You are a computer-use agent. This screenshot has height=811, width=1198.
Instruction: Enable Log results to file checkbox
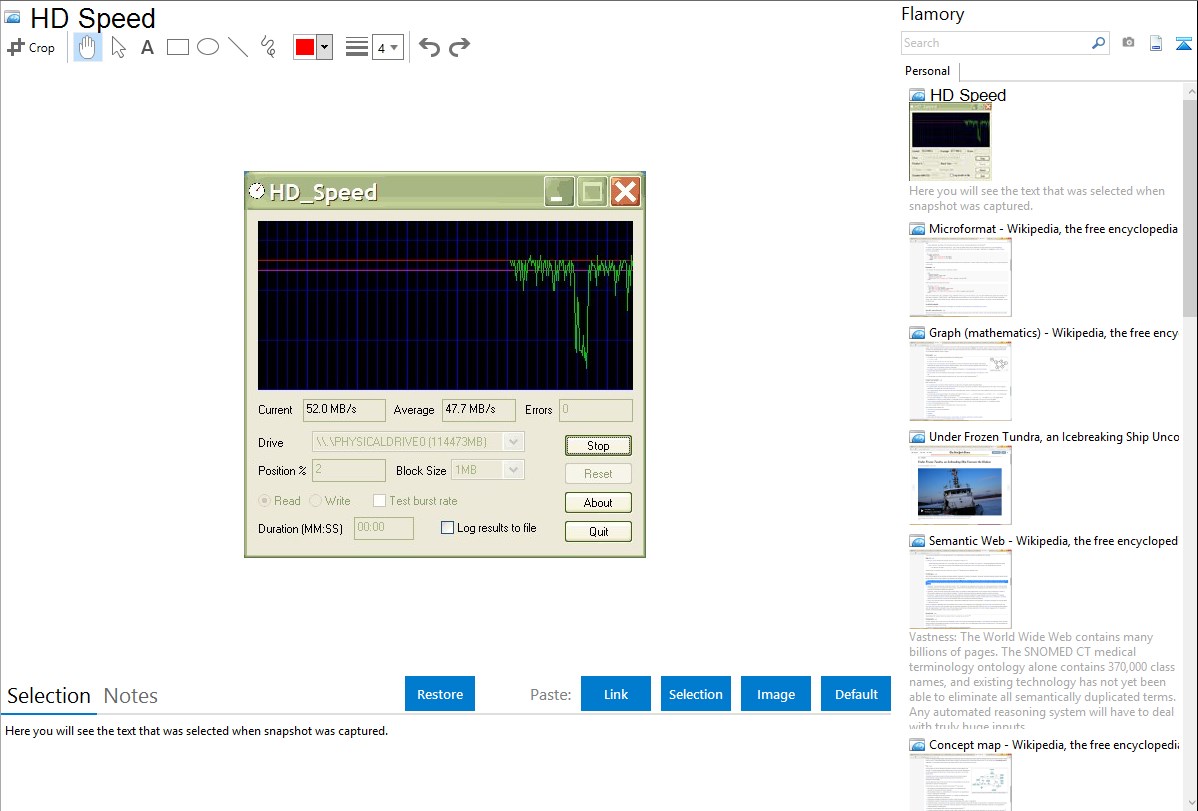(x=448, y=527)
